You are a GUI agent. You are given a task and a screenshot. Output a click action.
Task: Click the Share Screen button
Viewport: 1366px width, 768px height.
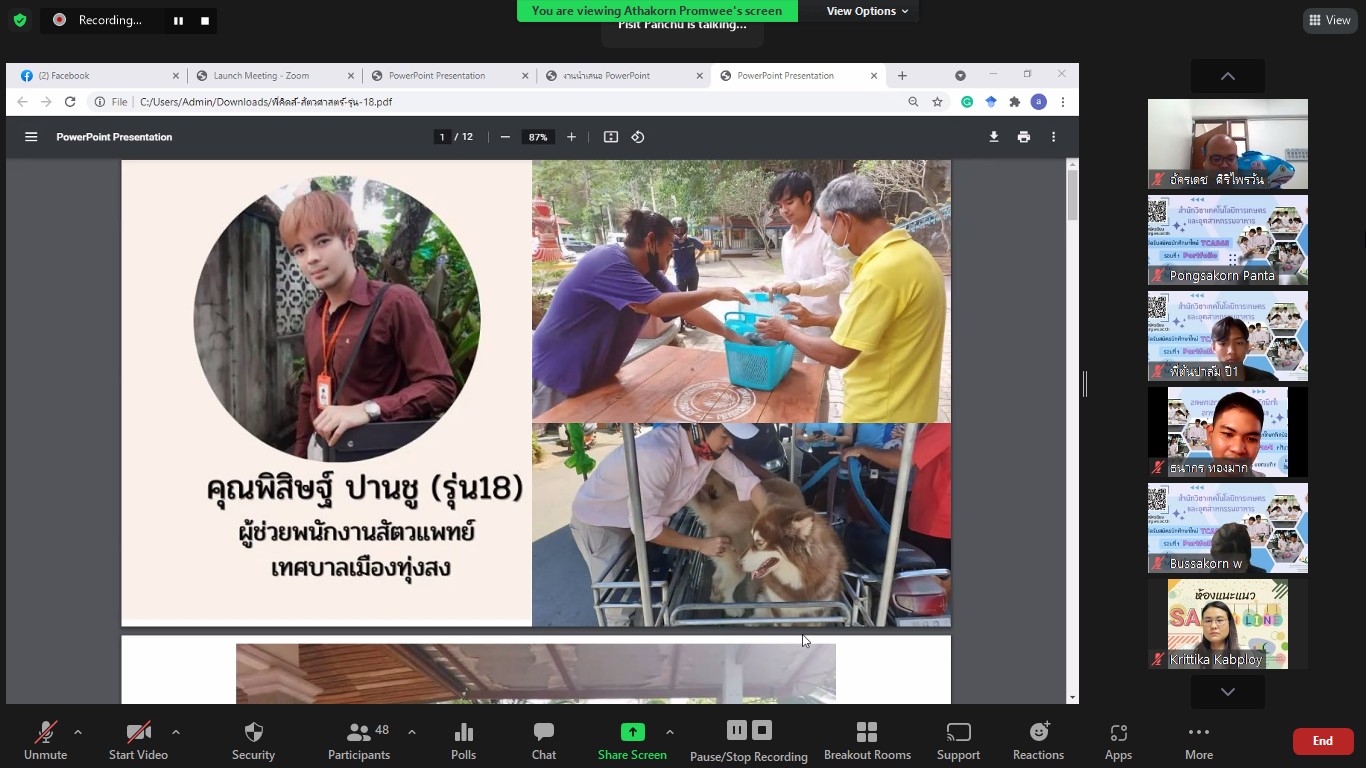pyautogui.click(x=632, y=741)
